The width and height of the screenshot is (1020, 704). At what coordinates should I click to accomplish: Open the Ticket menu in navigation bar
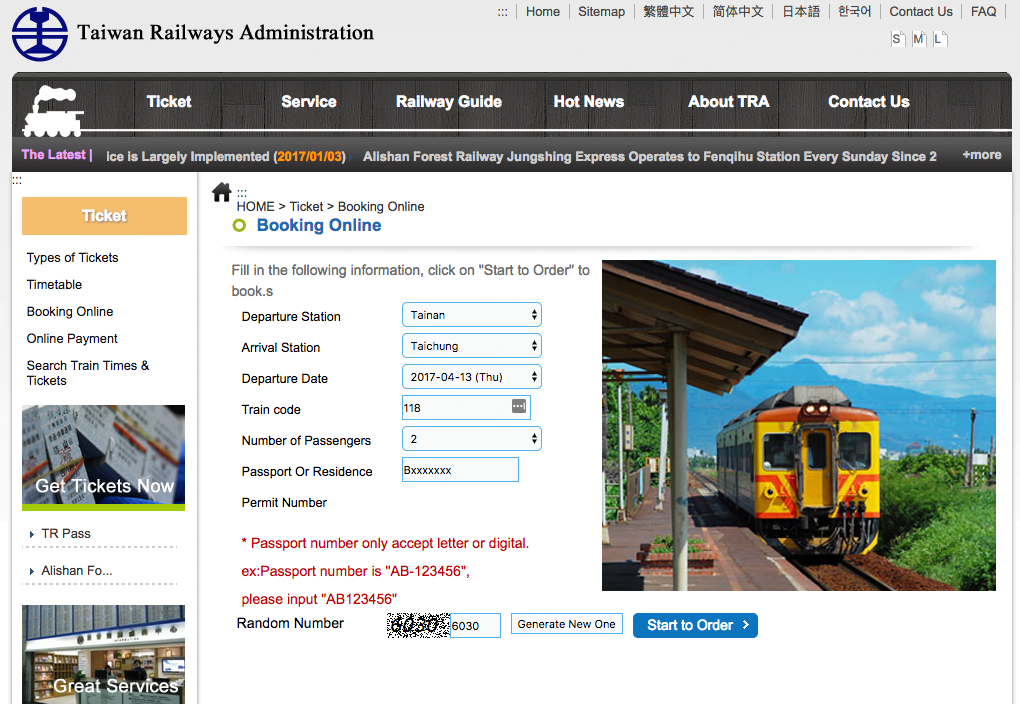(x=169, y=102)
